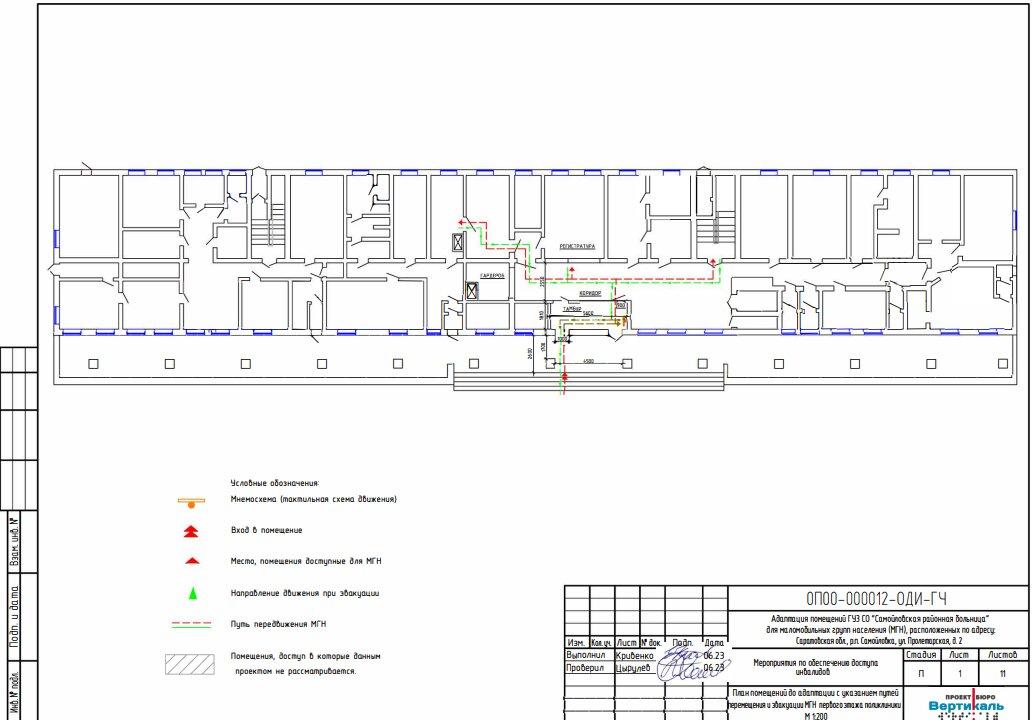Click the double red arrow entrance legend icon
Image resolution: width=1033 pixels, height=720 pixels.
(x=193, y=530)
